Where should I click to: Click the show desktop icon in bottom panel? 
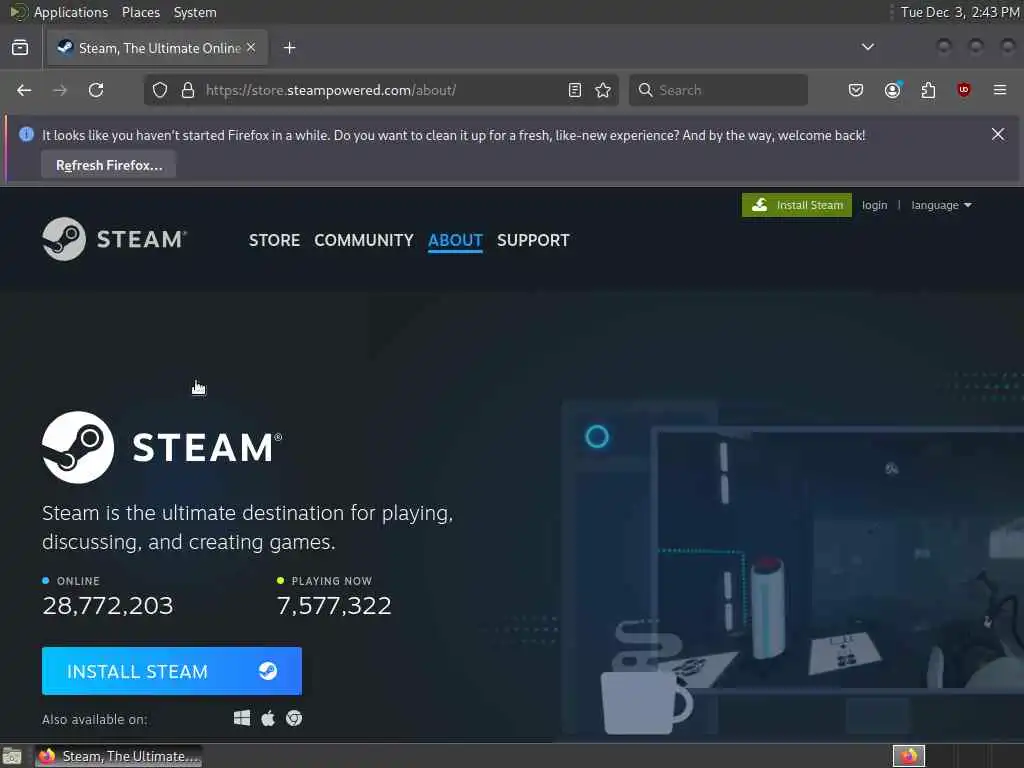tap(12, 757)
